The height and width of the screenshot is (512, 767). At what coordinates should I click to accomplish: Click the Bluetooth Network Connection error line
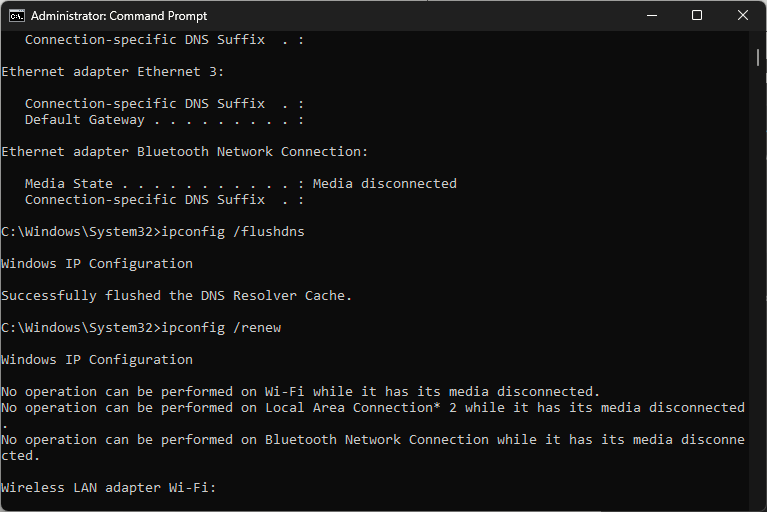tap(373, 440)
